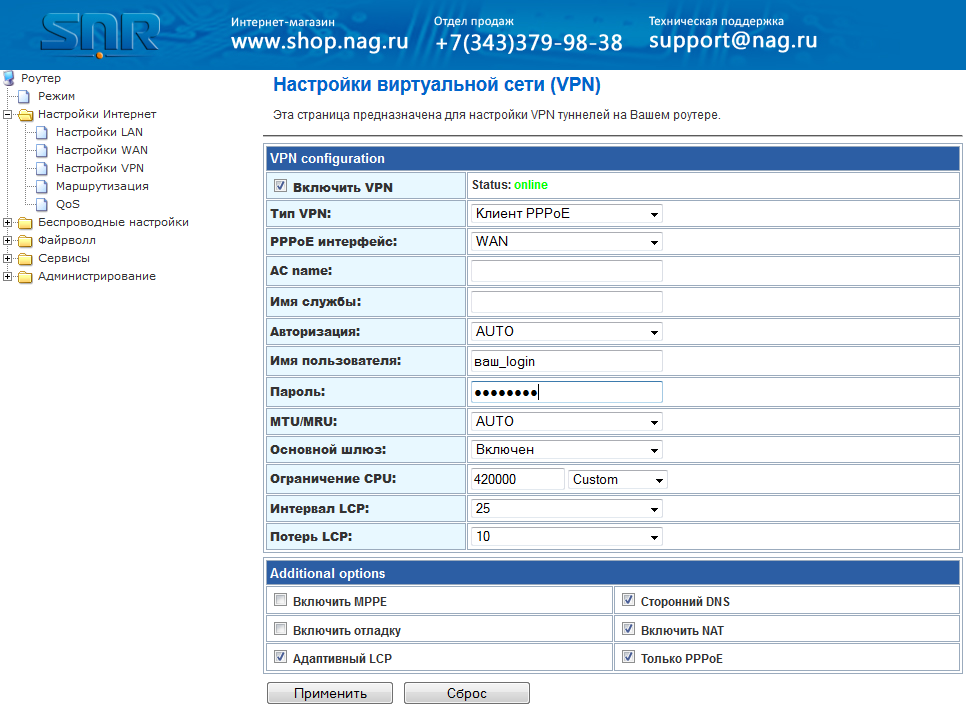Click page icon beside Настройки LAN
966x719 pixels.
(x=42, y=132)
